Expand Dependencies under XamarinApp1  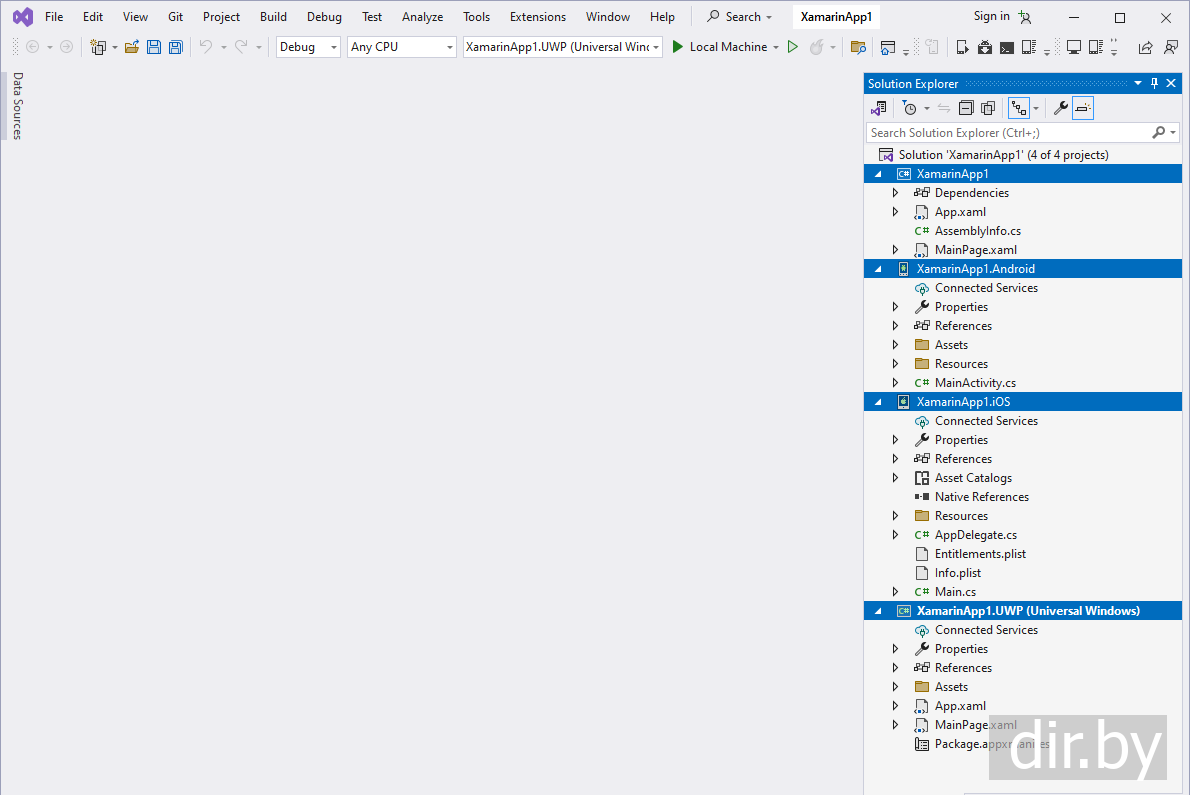coord(896,193)
